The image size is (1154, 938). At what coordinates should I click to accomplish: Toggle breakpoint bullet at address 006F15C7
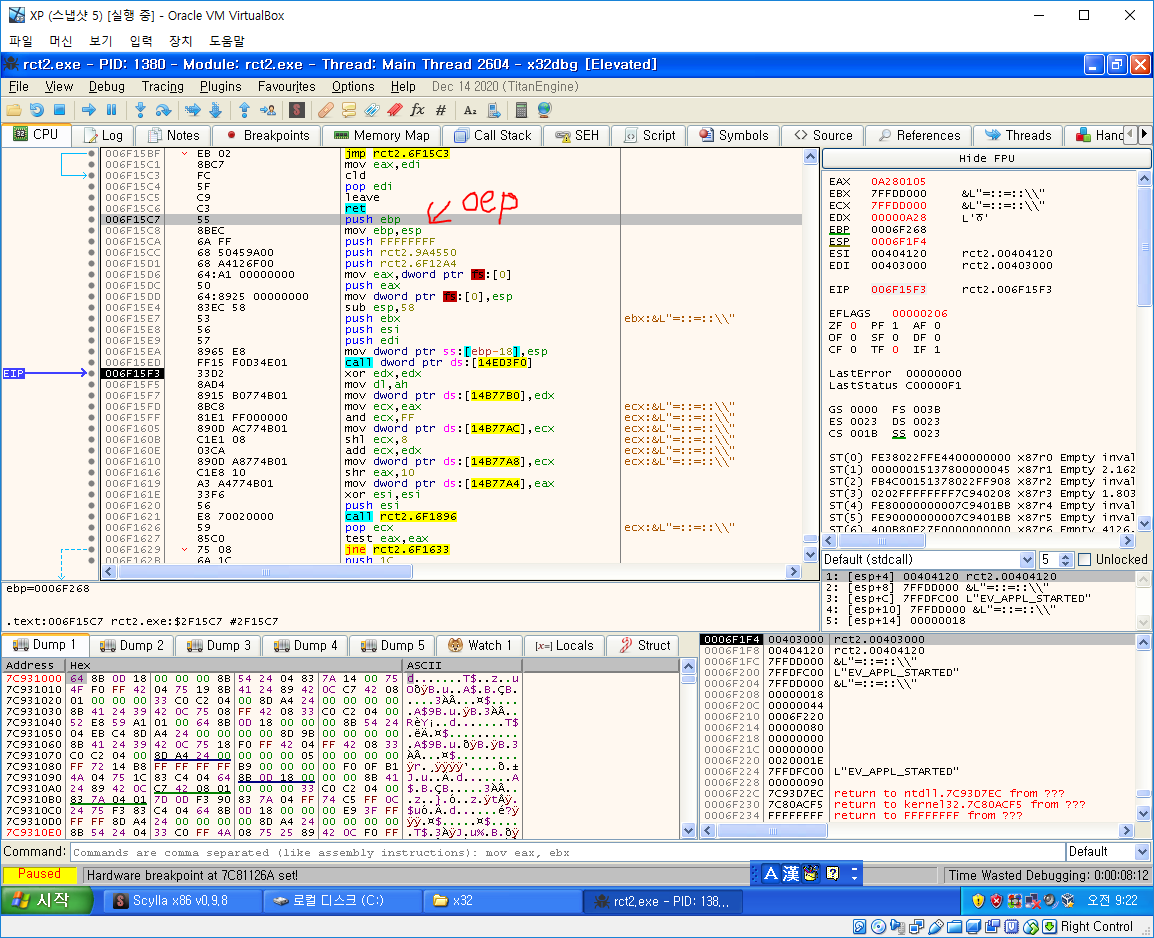click(91, 219)
